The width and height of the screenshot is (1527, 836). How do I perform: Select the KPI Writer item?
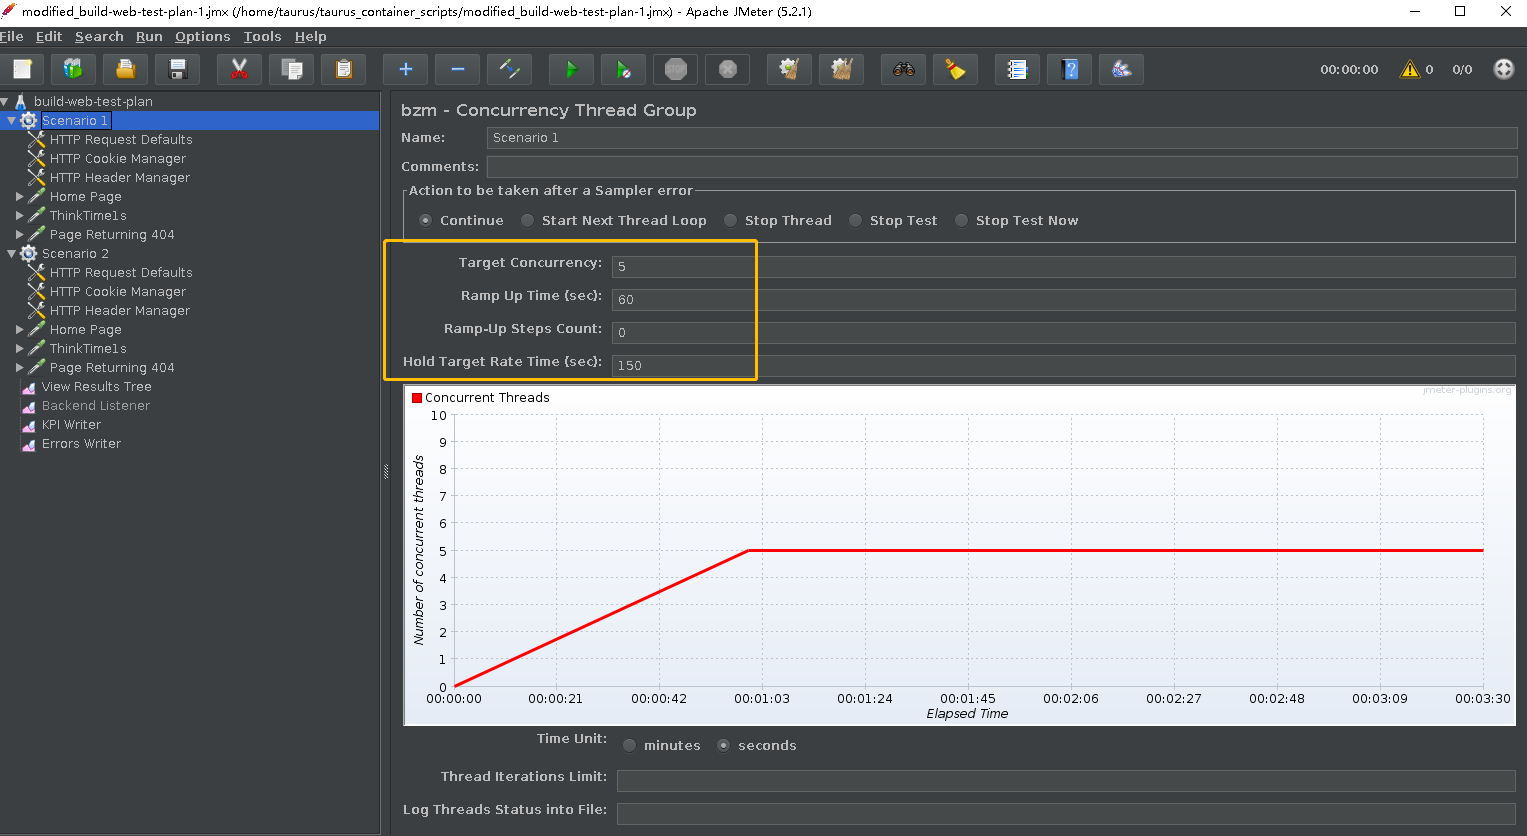click(71, 424)
